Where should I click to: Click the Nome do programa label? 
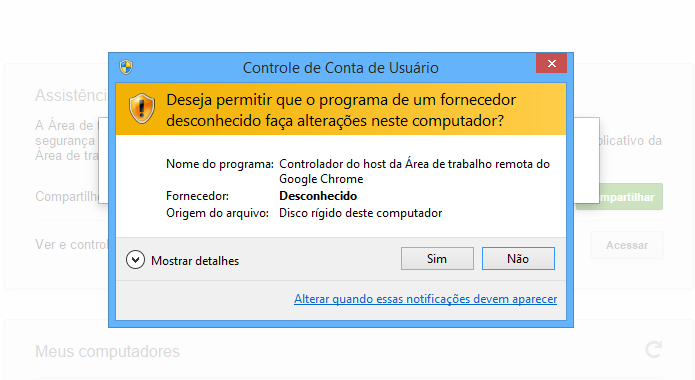click(x=220, y=164)
